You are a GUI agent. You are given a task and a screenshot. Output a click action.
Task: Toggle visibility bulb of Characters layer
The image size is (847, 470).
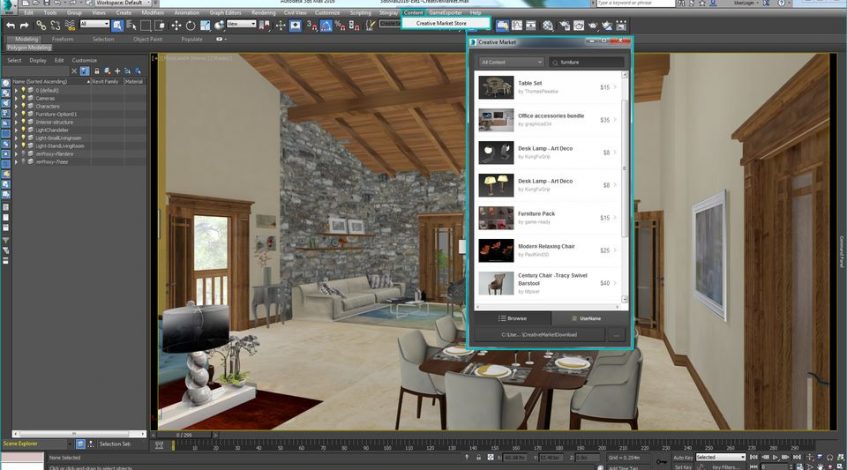pyautogui.click(x=24, y=106)
